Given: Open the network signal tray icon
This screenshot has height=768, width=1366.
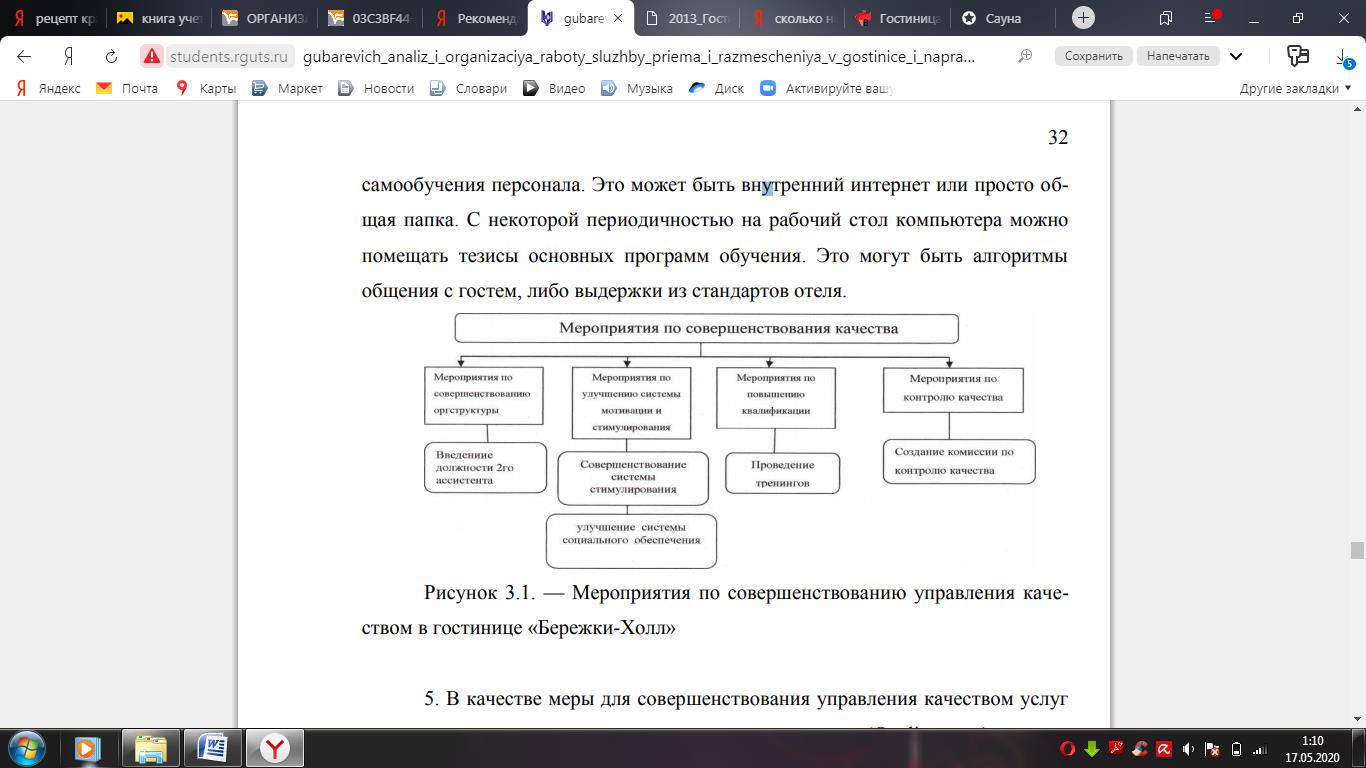Looking at the screenshot, I should [1260, 749].
